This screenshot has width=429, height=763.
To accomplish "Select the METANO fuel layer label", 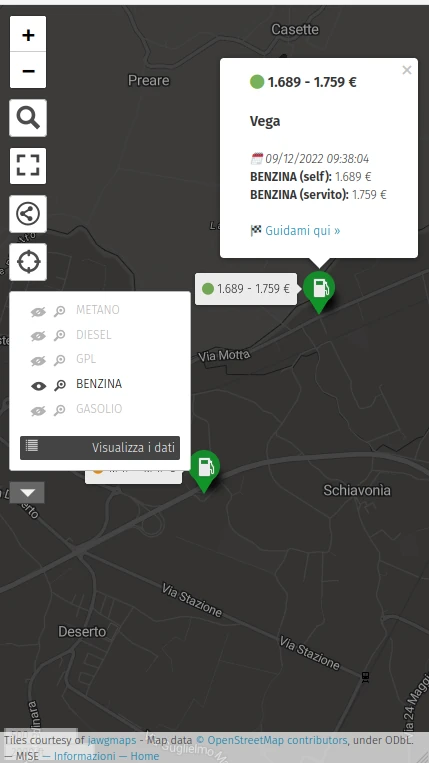I will pyautogui.click(x=98, y=310).
